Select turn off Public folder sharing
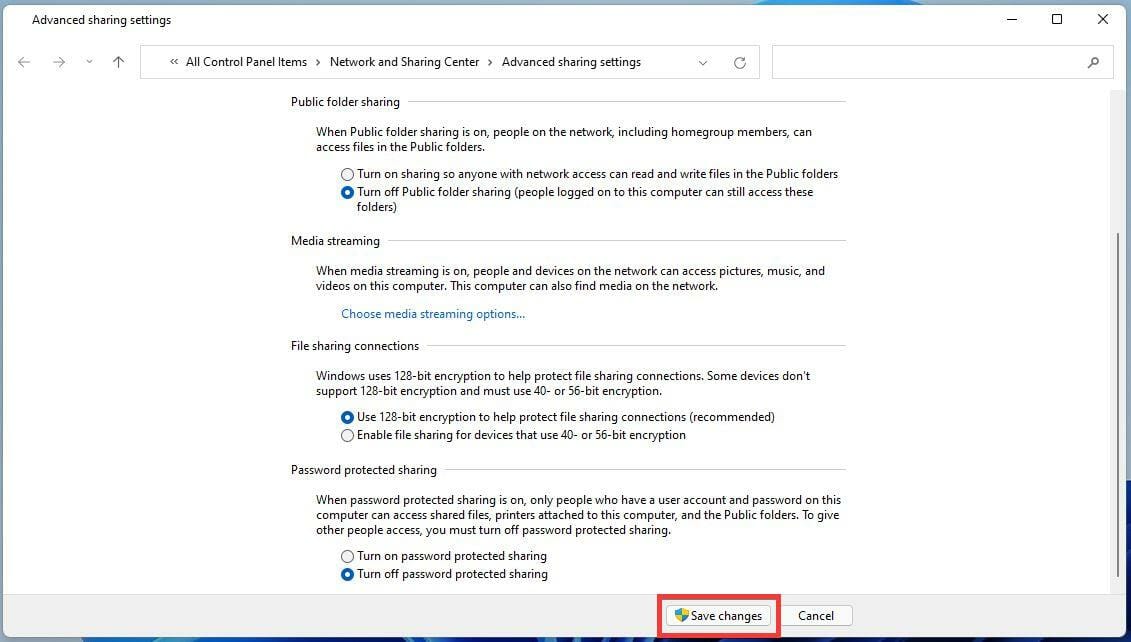Image resolution: width=1131 pixels, height=642 pixels. [x=347, y=192]
